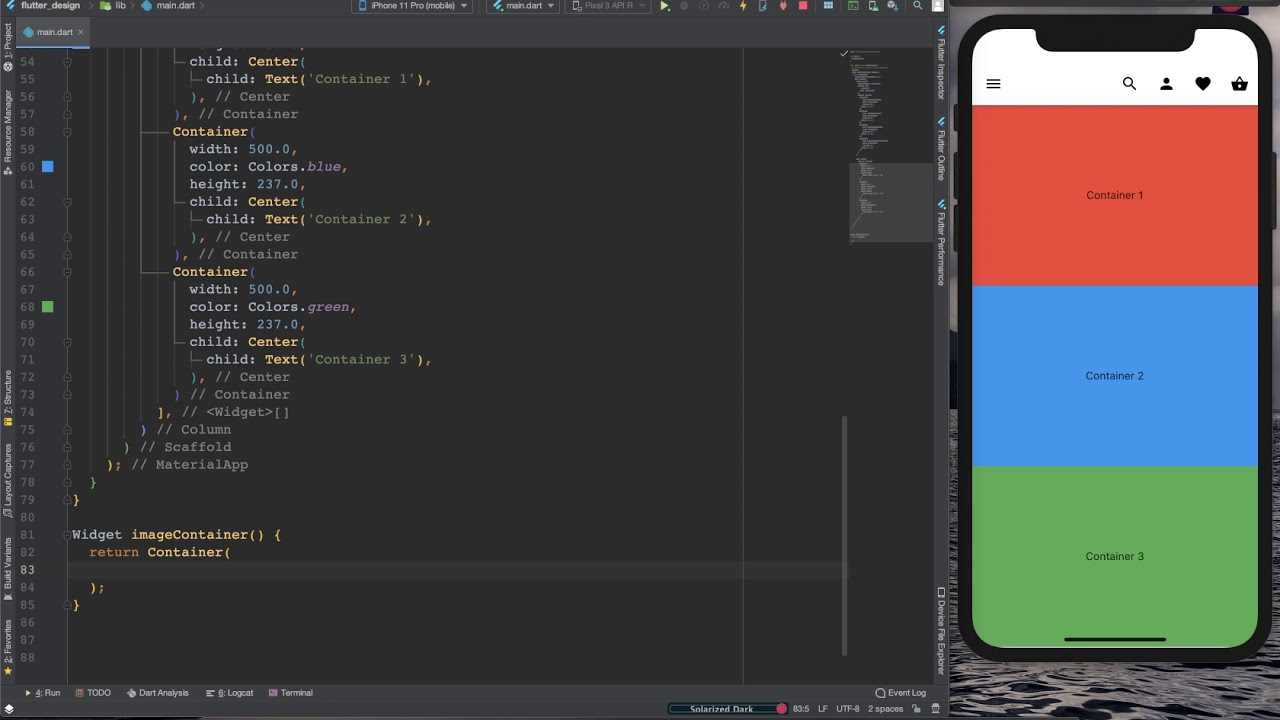Image resolution: width=1280 pixels, height=720 pixels.
Task: Open the Terminal tool window tab
Action: (290, 693)
